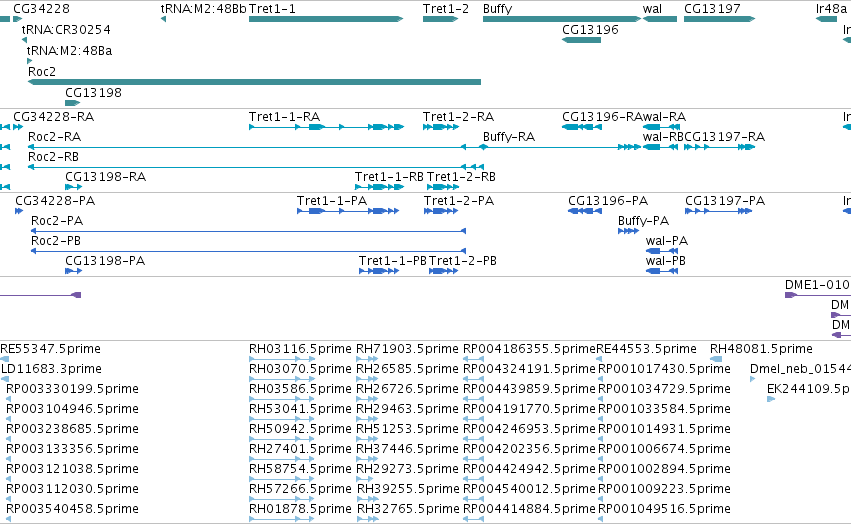Open the wal-PB protein label

coord(665,261)
